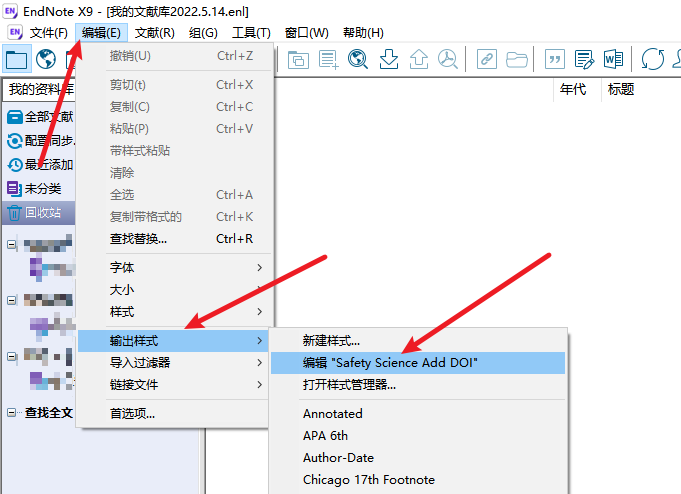The image size is (681, 494).
Task: Click the find full text PDF icon
Action: 448,59
